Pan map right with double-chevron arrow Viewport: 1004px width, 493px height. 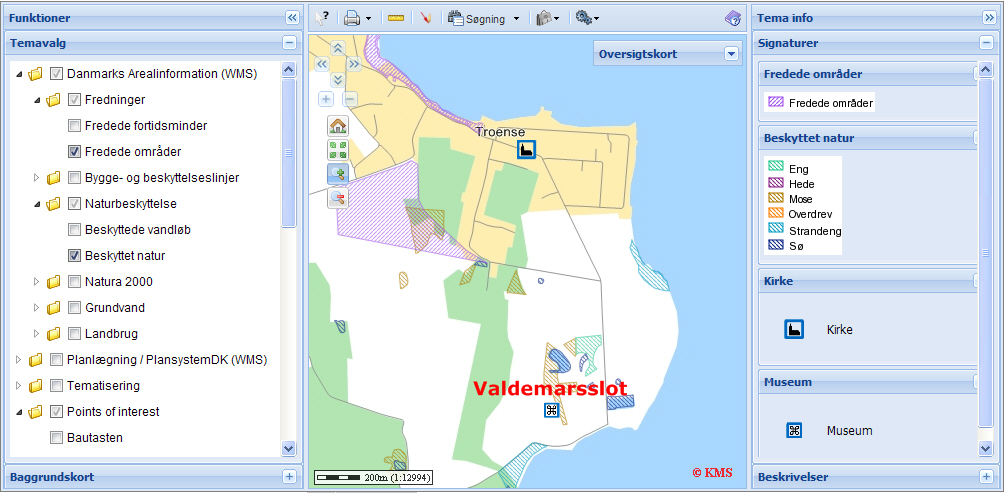[x=354, y=63]
